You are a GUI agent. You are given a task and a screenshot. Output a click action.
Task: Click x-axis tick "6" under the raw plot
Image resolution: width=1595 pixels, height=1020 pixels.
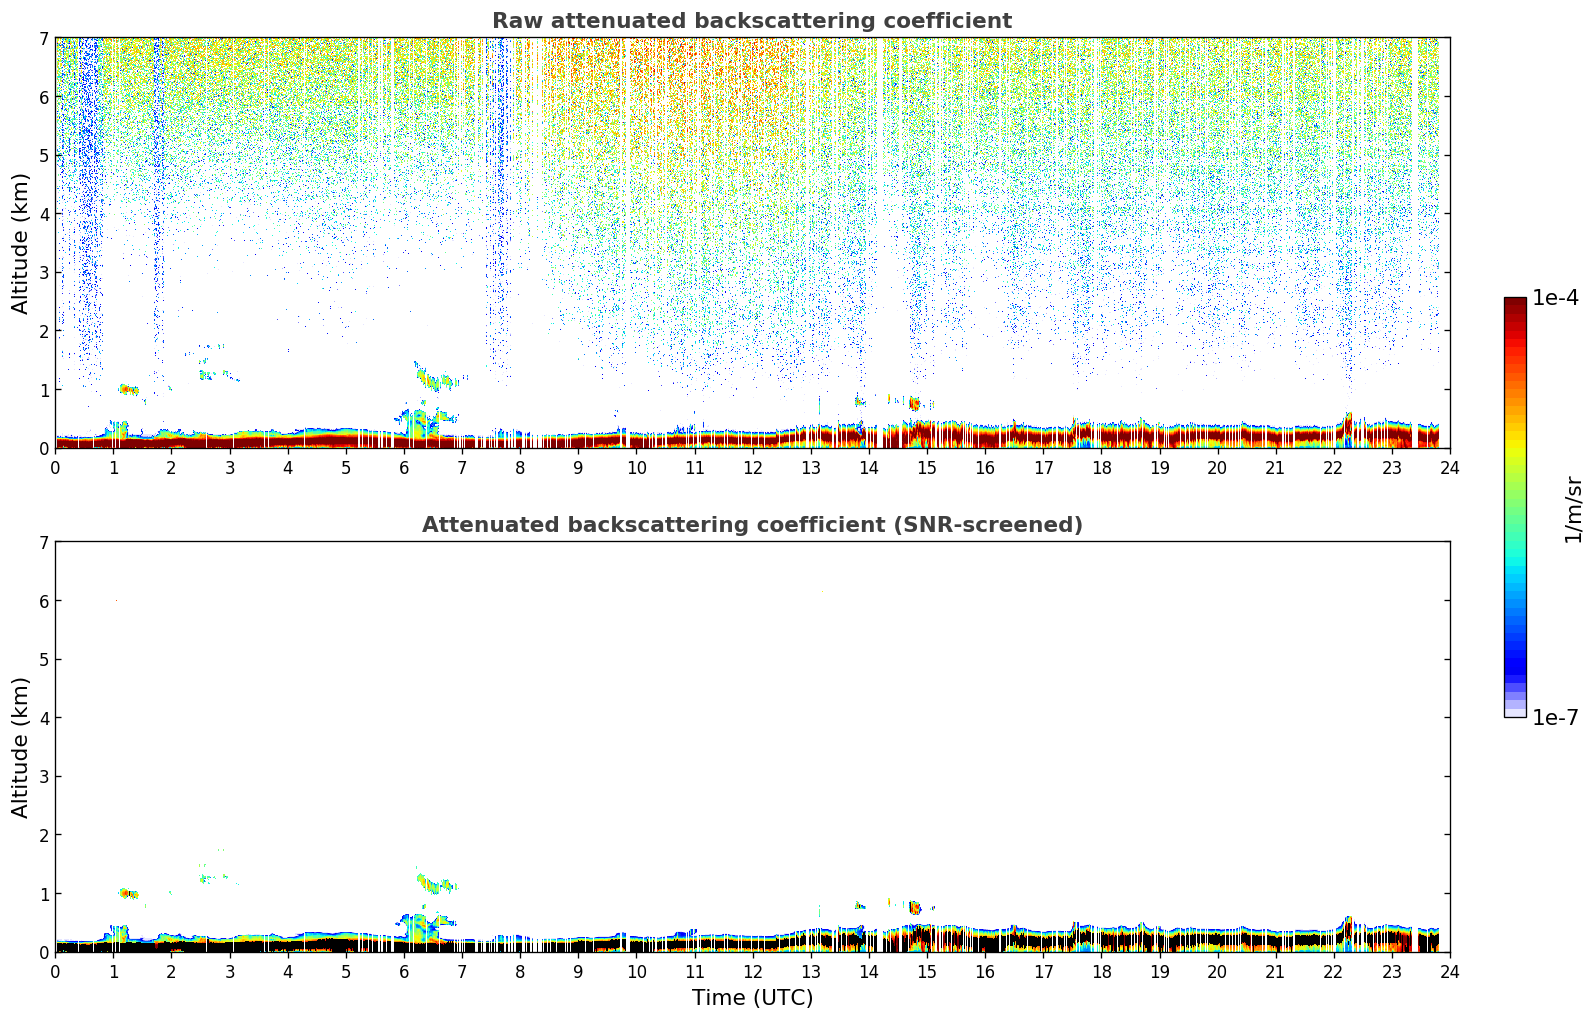pos(404,467)
